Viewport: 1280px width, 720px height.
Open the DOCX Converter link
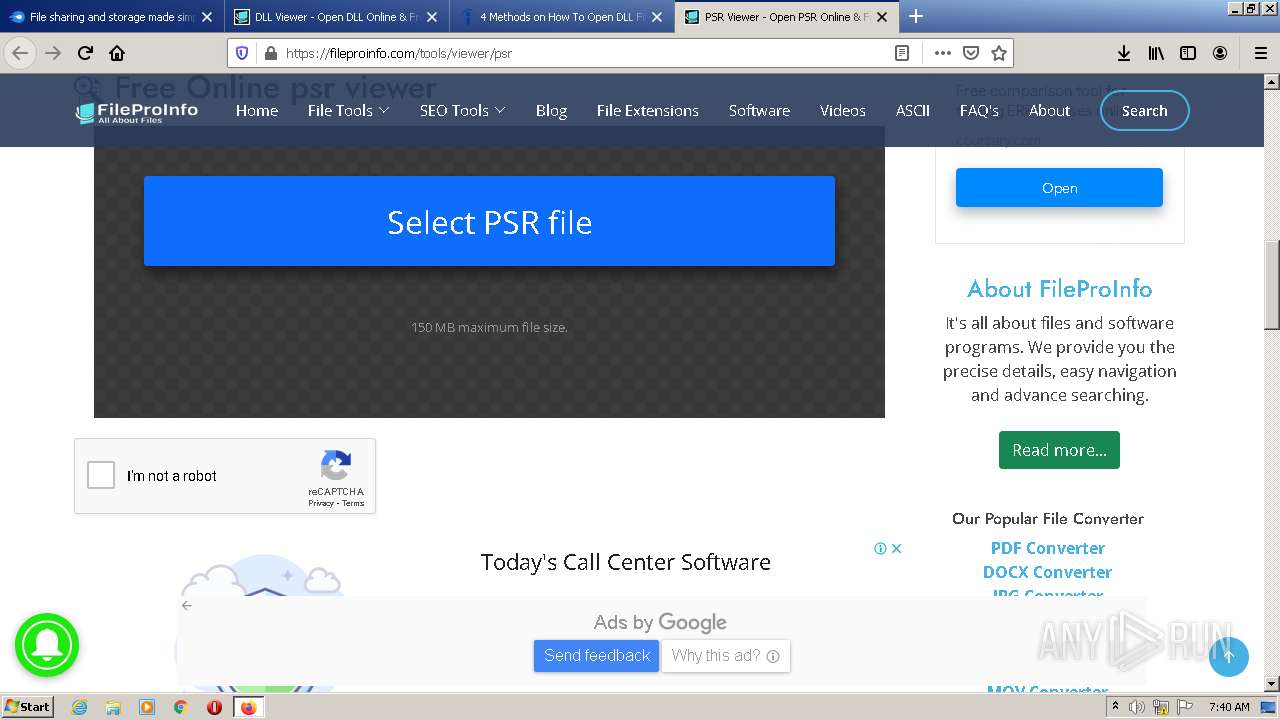click(x=1048, y=572)
